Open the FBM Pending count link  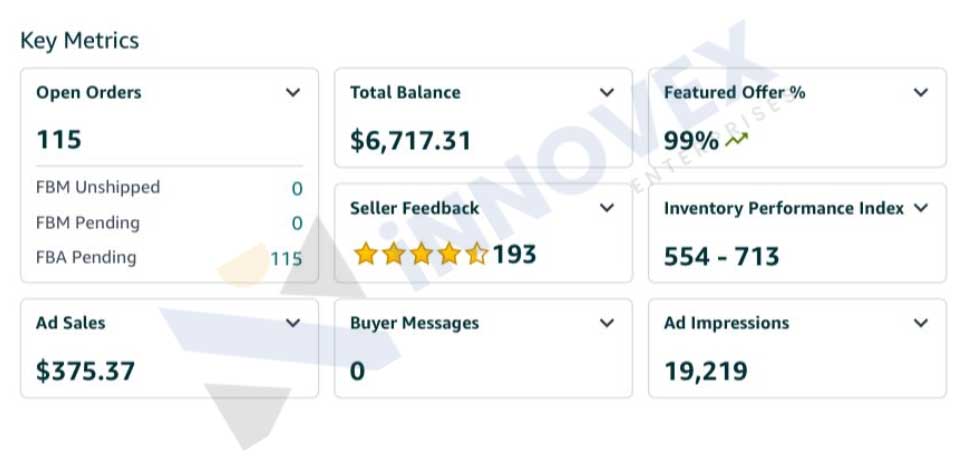297,223
